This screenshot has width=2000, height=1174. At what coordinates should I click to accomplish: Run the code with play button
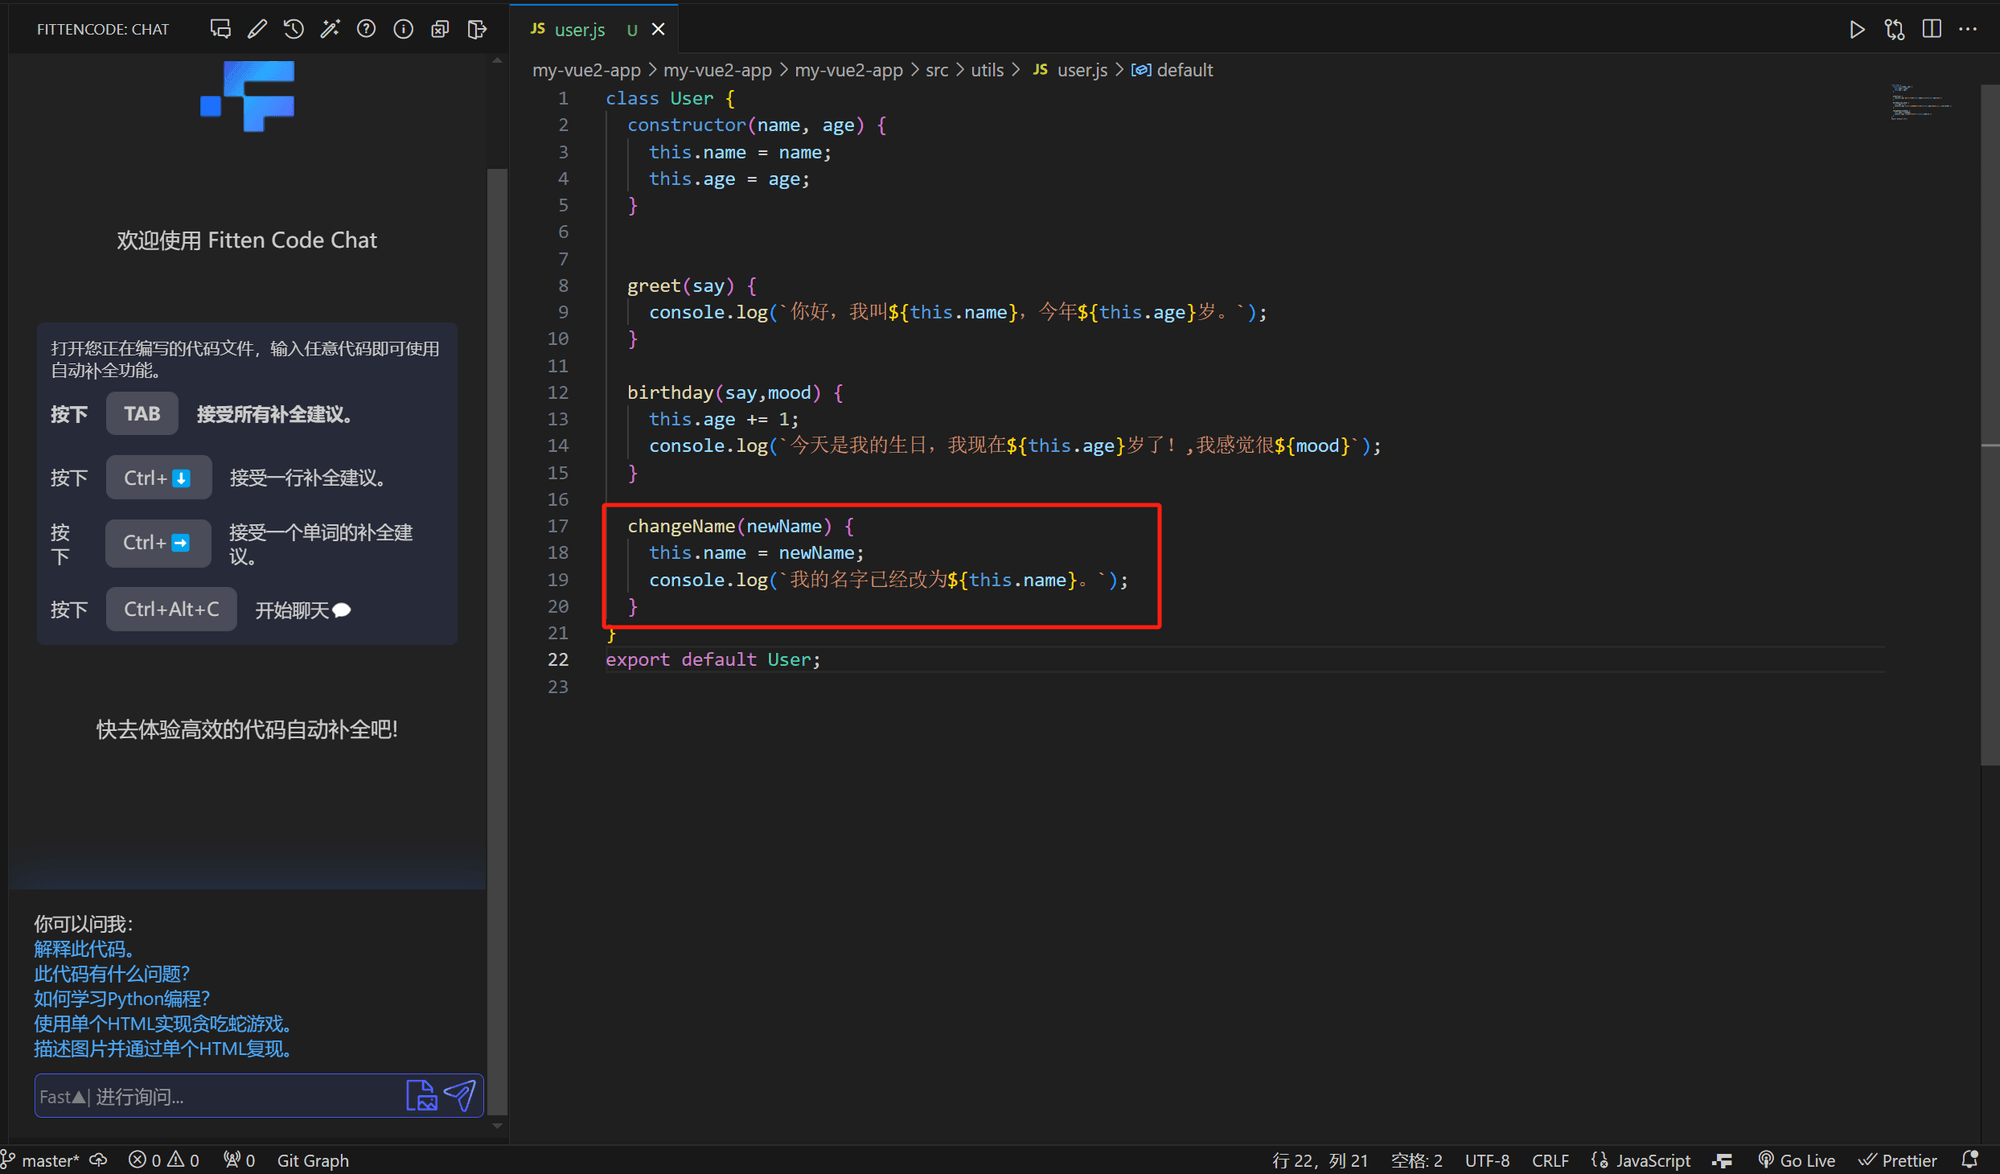point(1856,29)
